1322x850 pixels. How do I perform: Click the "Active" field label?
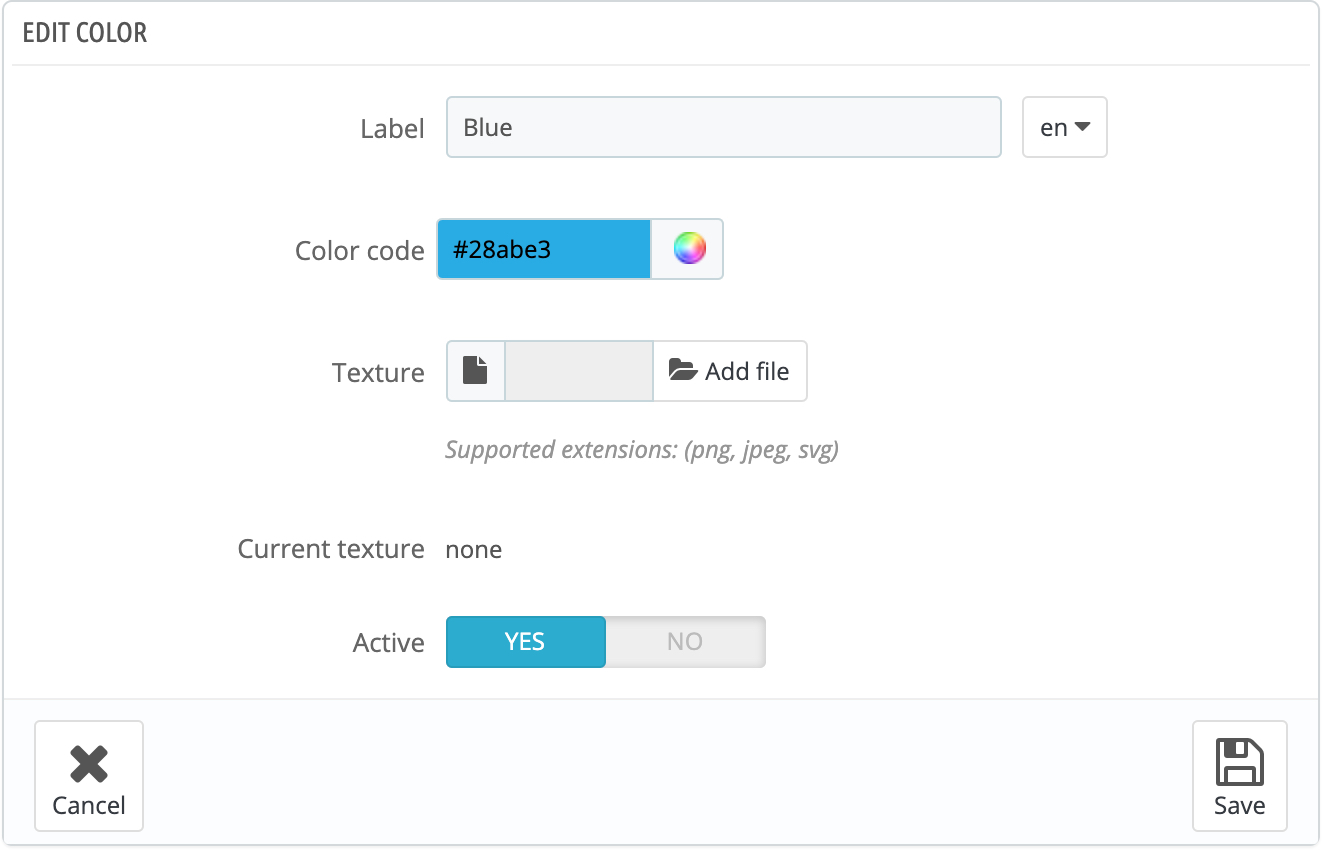(389, 642)
